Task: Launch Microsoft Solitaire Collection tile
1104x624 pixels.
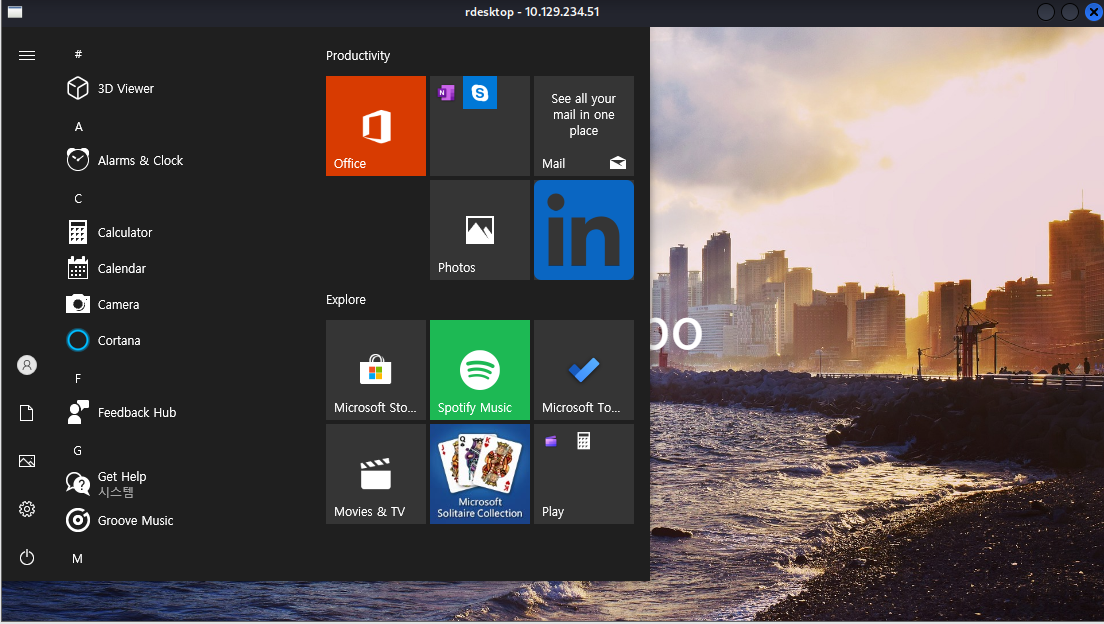Action: click(x=480, y=474)
